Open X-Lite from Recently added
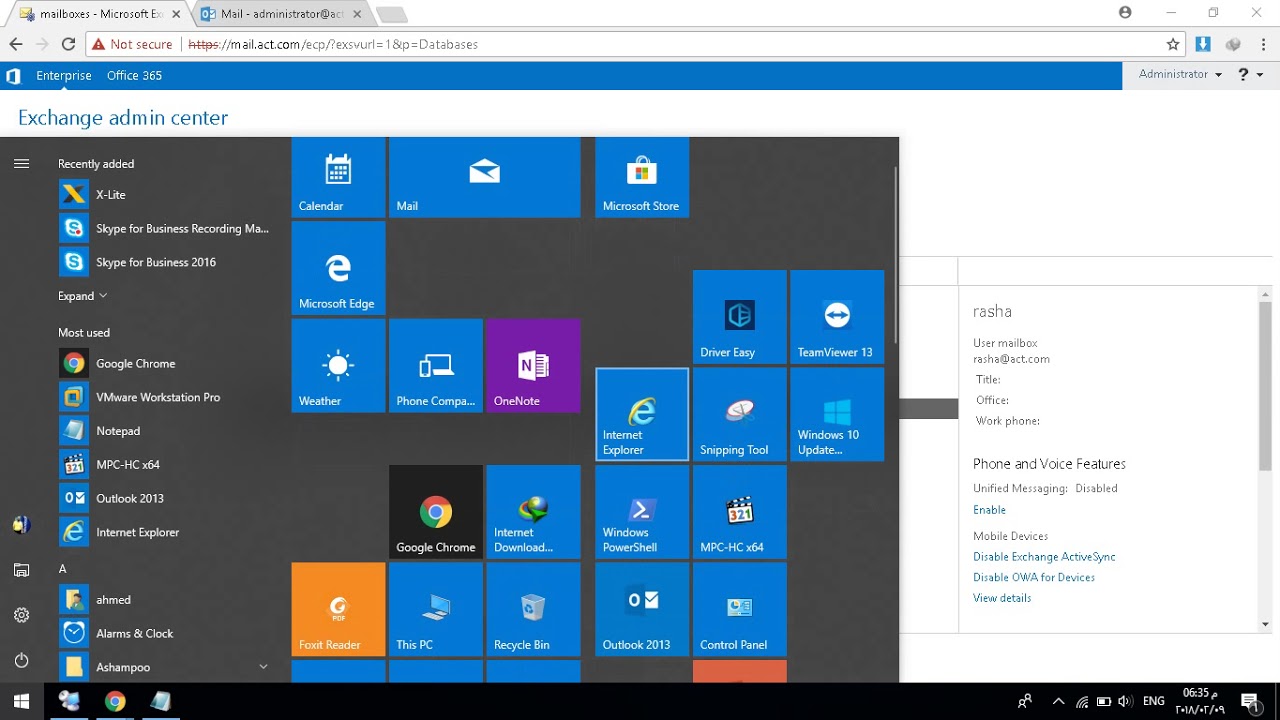 pos(165,195)
